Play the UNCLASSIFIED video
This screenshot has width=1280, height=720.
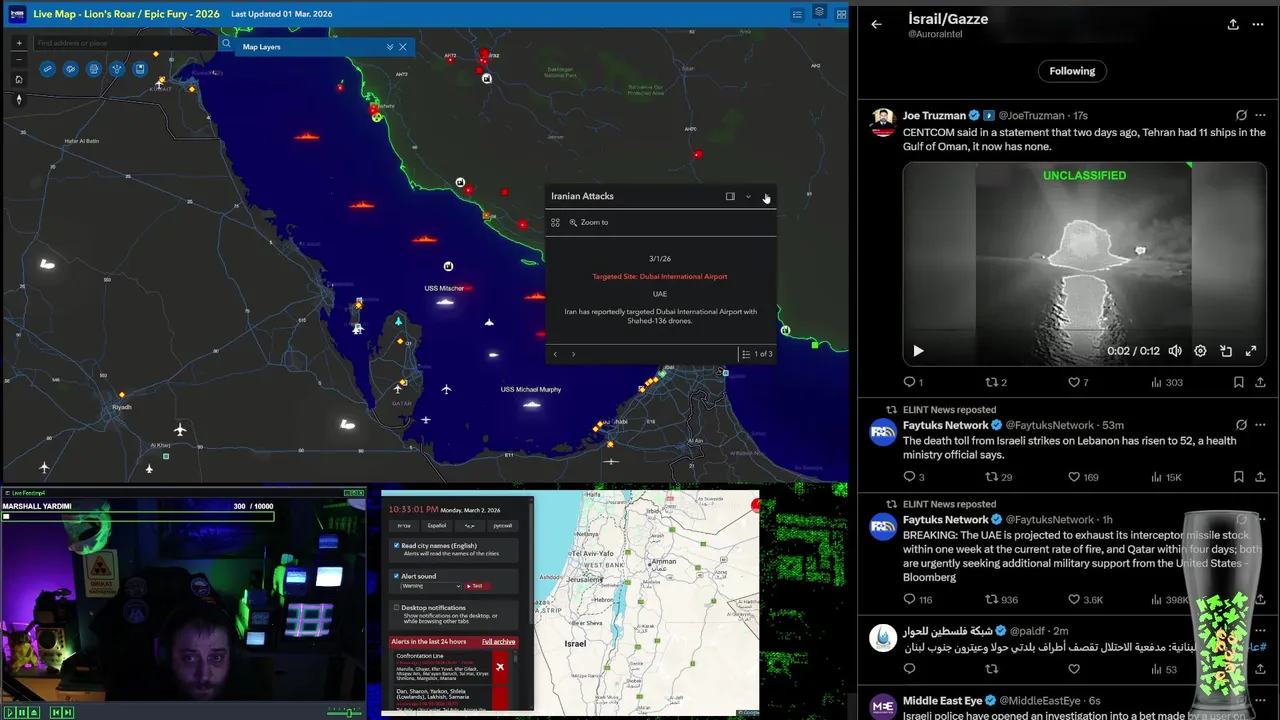tap(918, 351)
